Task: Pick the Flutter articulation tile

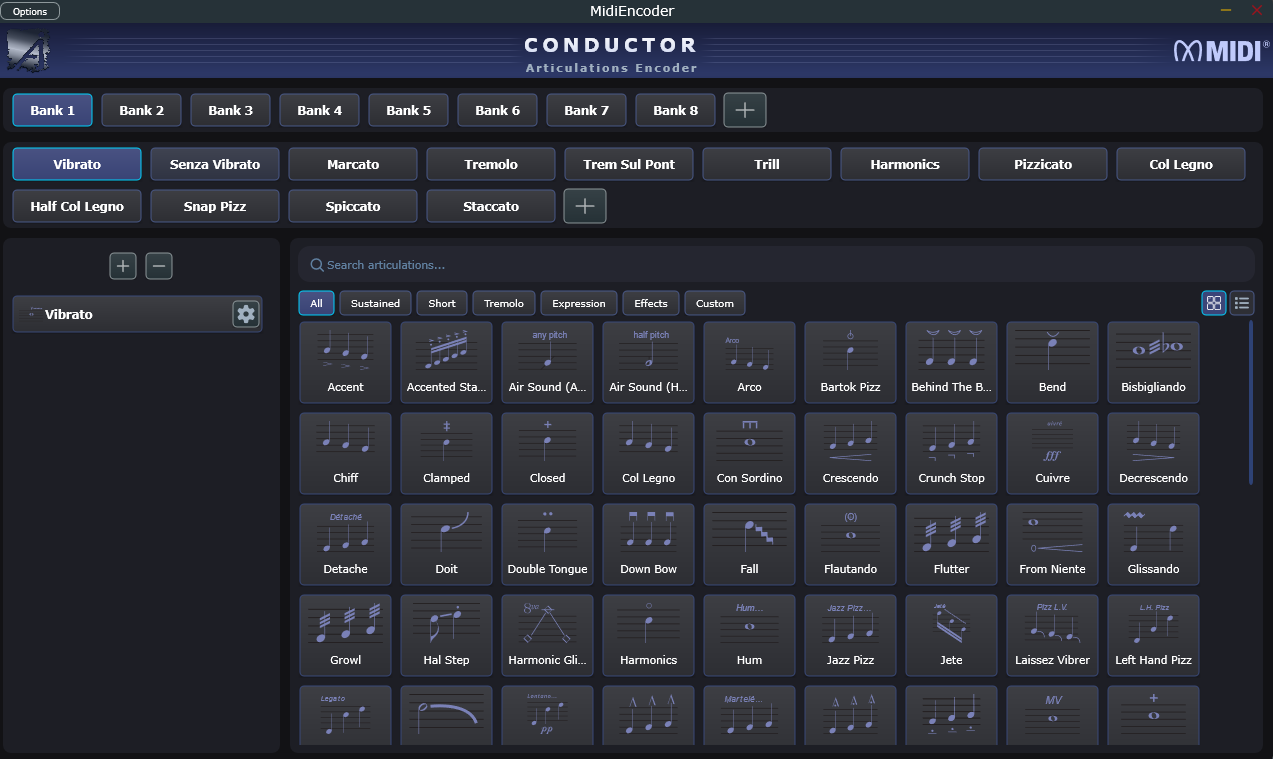Action: 951,544
